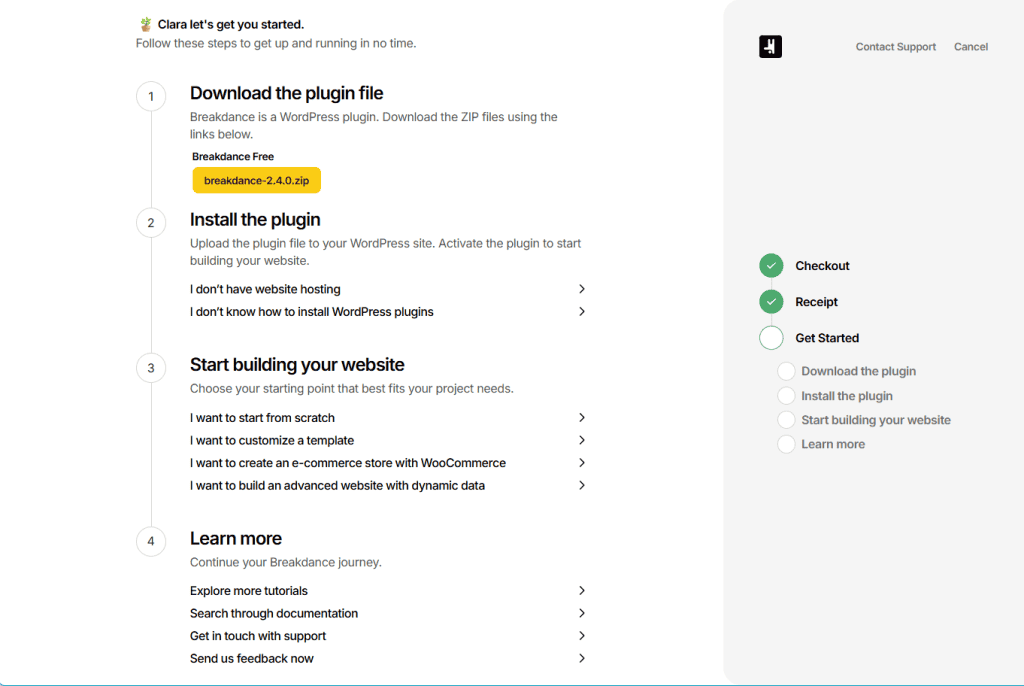Expand chevron for advanced website with dynamic data
Screen dimensions: 1024x686
point(581,485)
